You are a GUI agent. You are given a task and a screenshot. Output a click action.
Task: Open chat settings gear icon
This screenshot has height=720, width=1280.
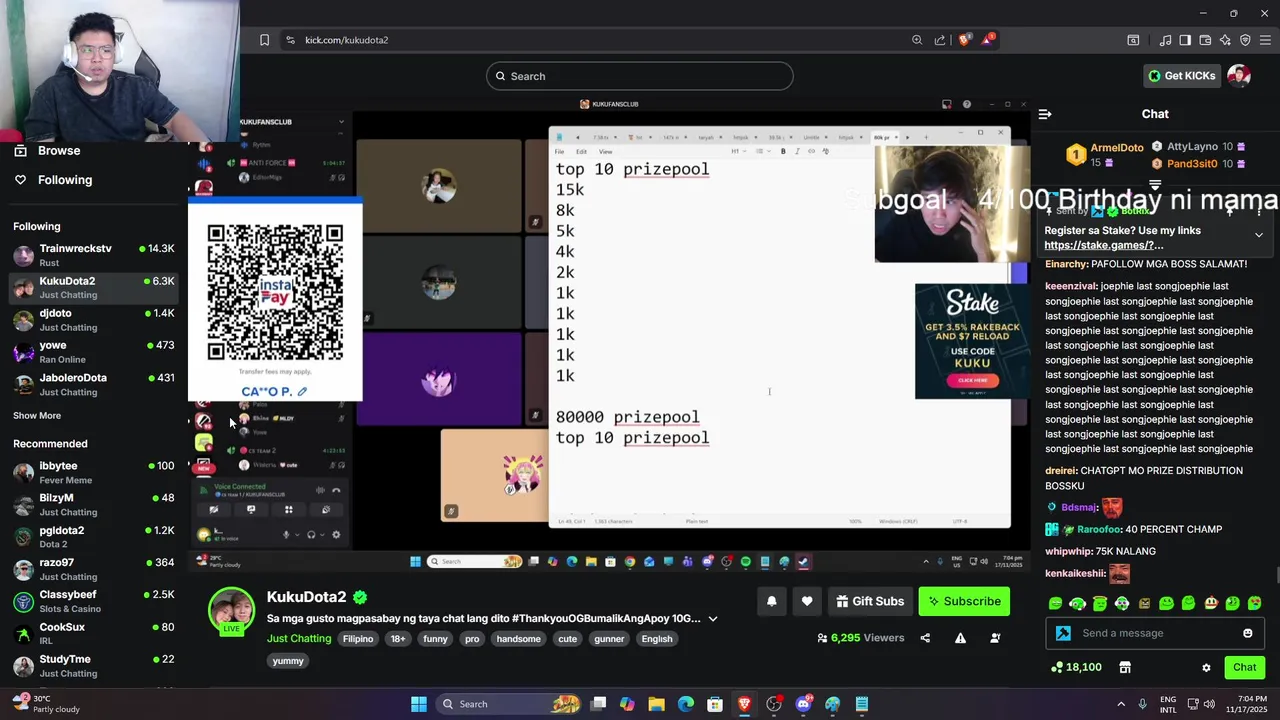click(x=1206, y=667)
